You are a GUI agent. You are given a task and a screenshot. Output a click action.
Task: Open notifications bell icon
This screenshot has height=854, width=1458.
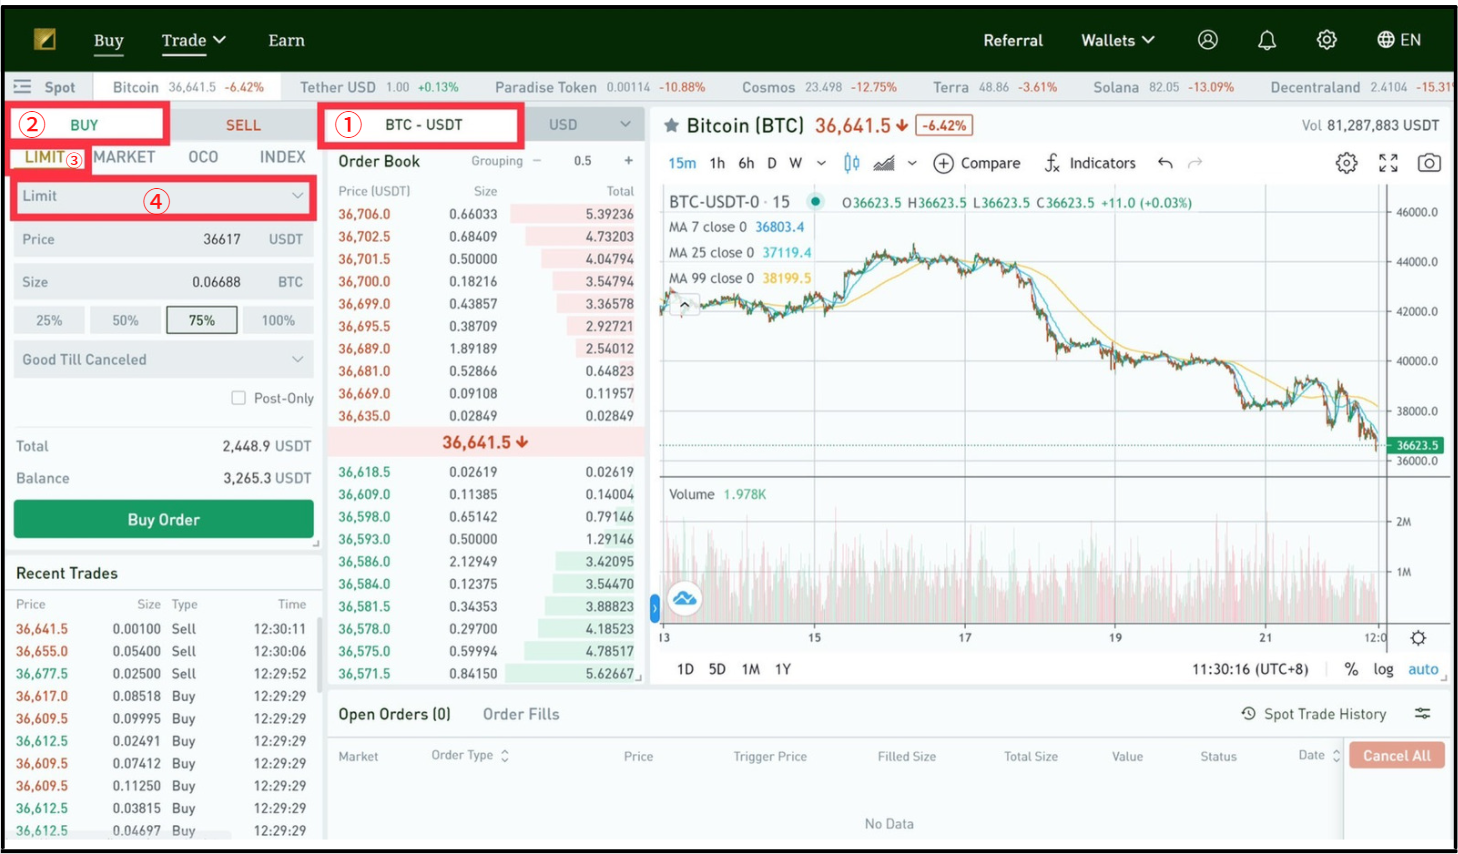(x=1267, y=40)
